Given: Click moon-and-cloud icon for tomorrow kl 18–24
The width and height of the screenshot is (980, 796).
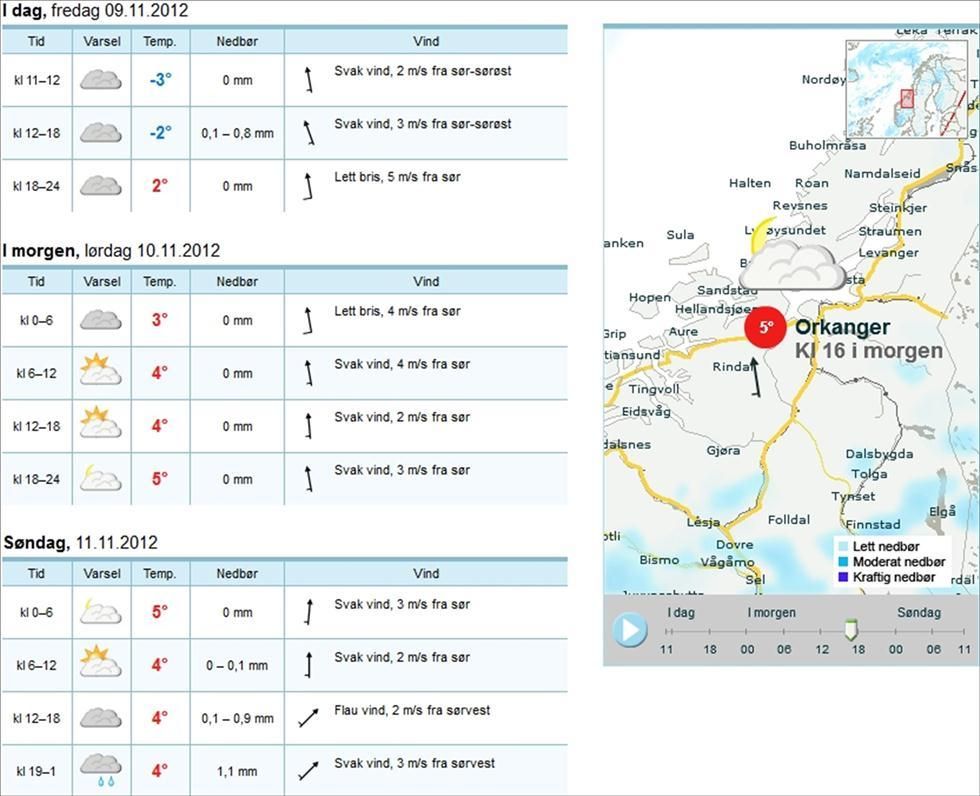Looking at the screenshot, I should (101, 479).
